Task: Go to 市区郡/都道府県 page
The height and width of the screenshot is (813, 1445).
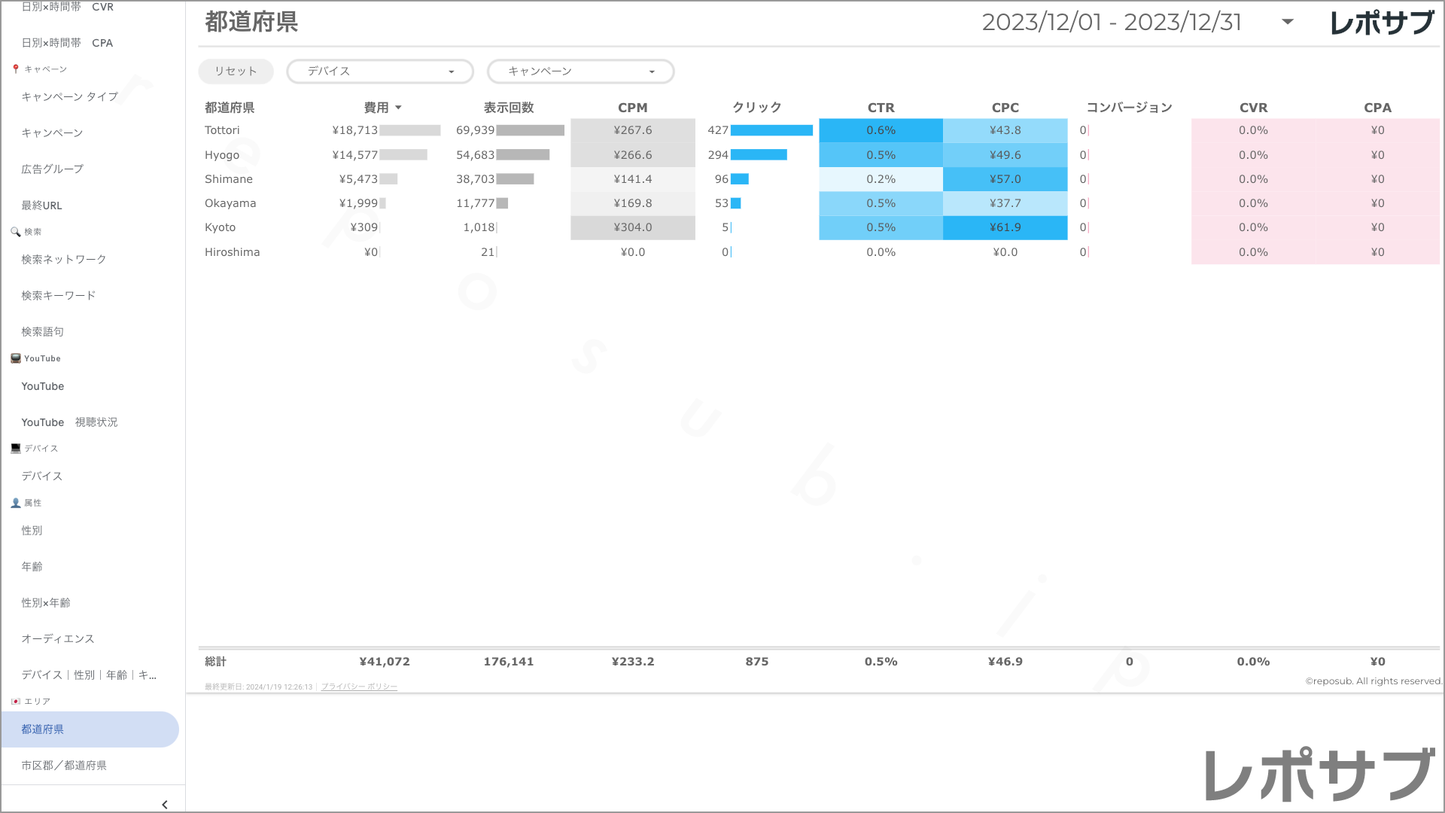Action: coord(64,766)
